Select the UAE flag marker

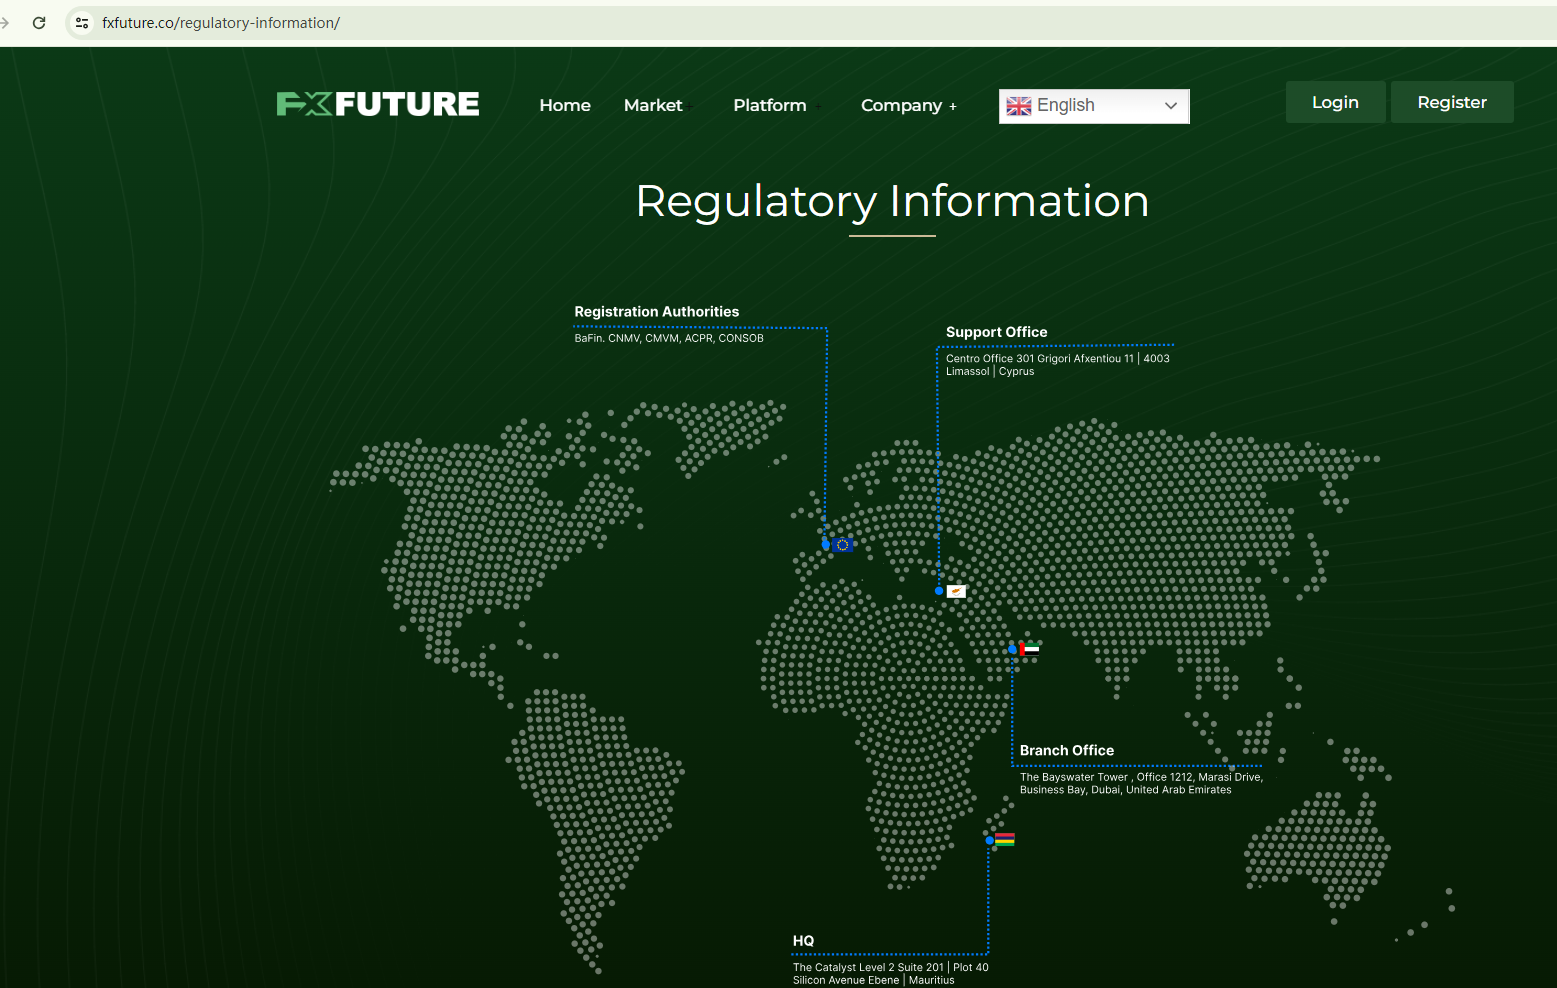coord(1029,649)
